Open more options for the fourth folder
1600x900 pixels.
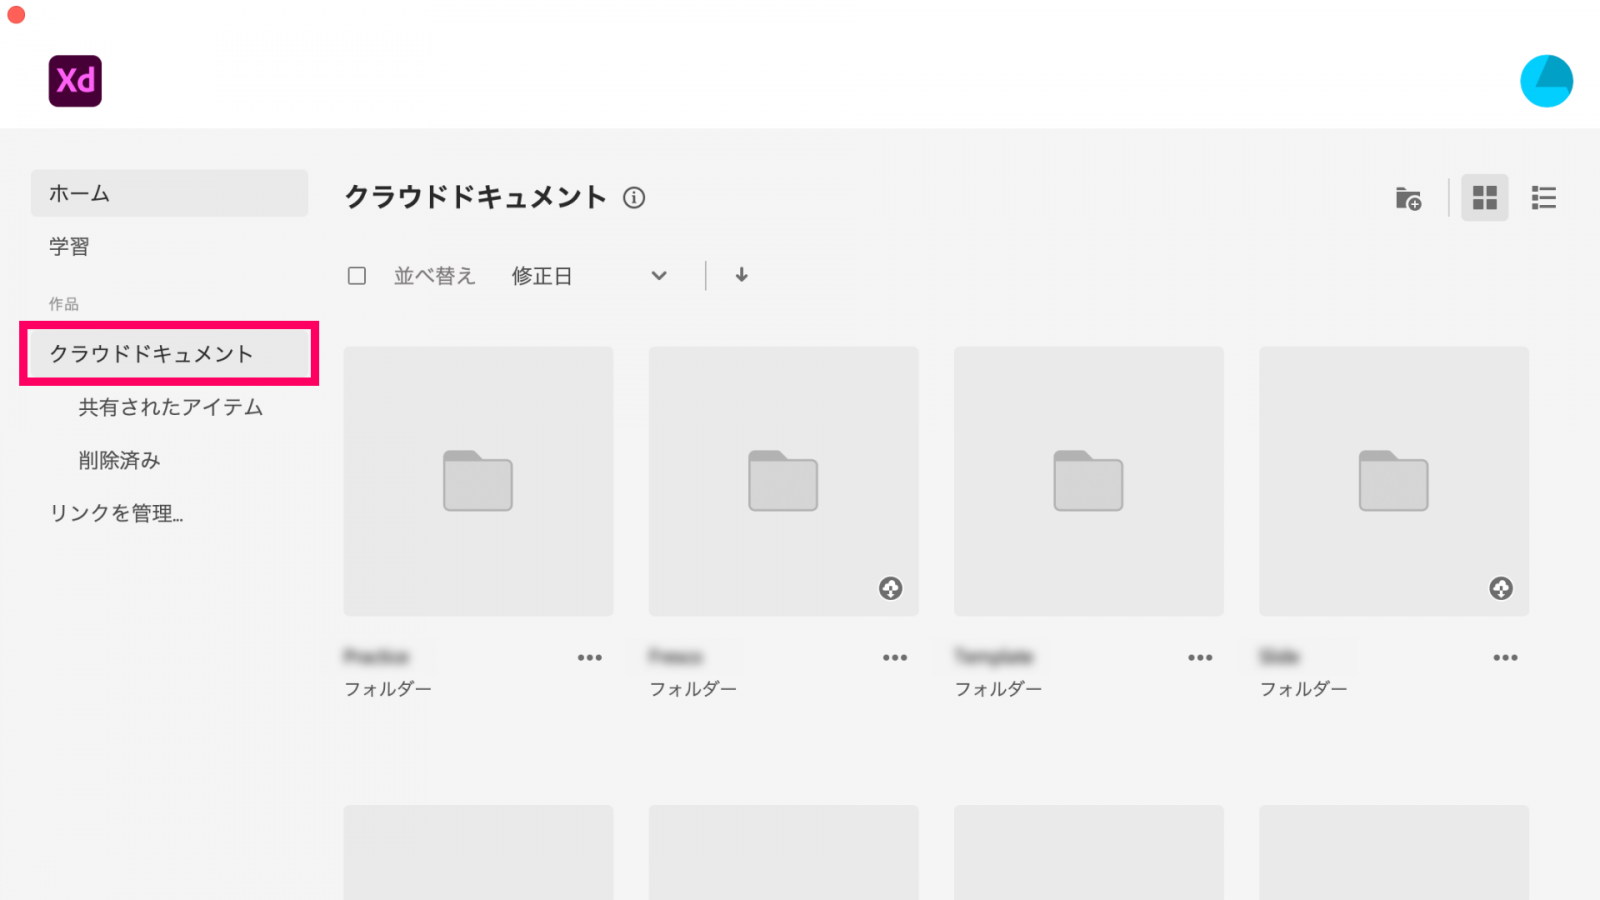[1506, 658]
